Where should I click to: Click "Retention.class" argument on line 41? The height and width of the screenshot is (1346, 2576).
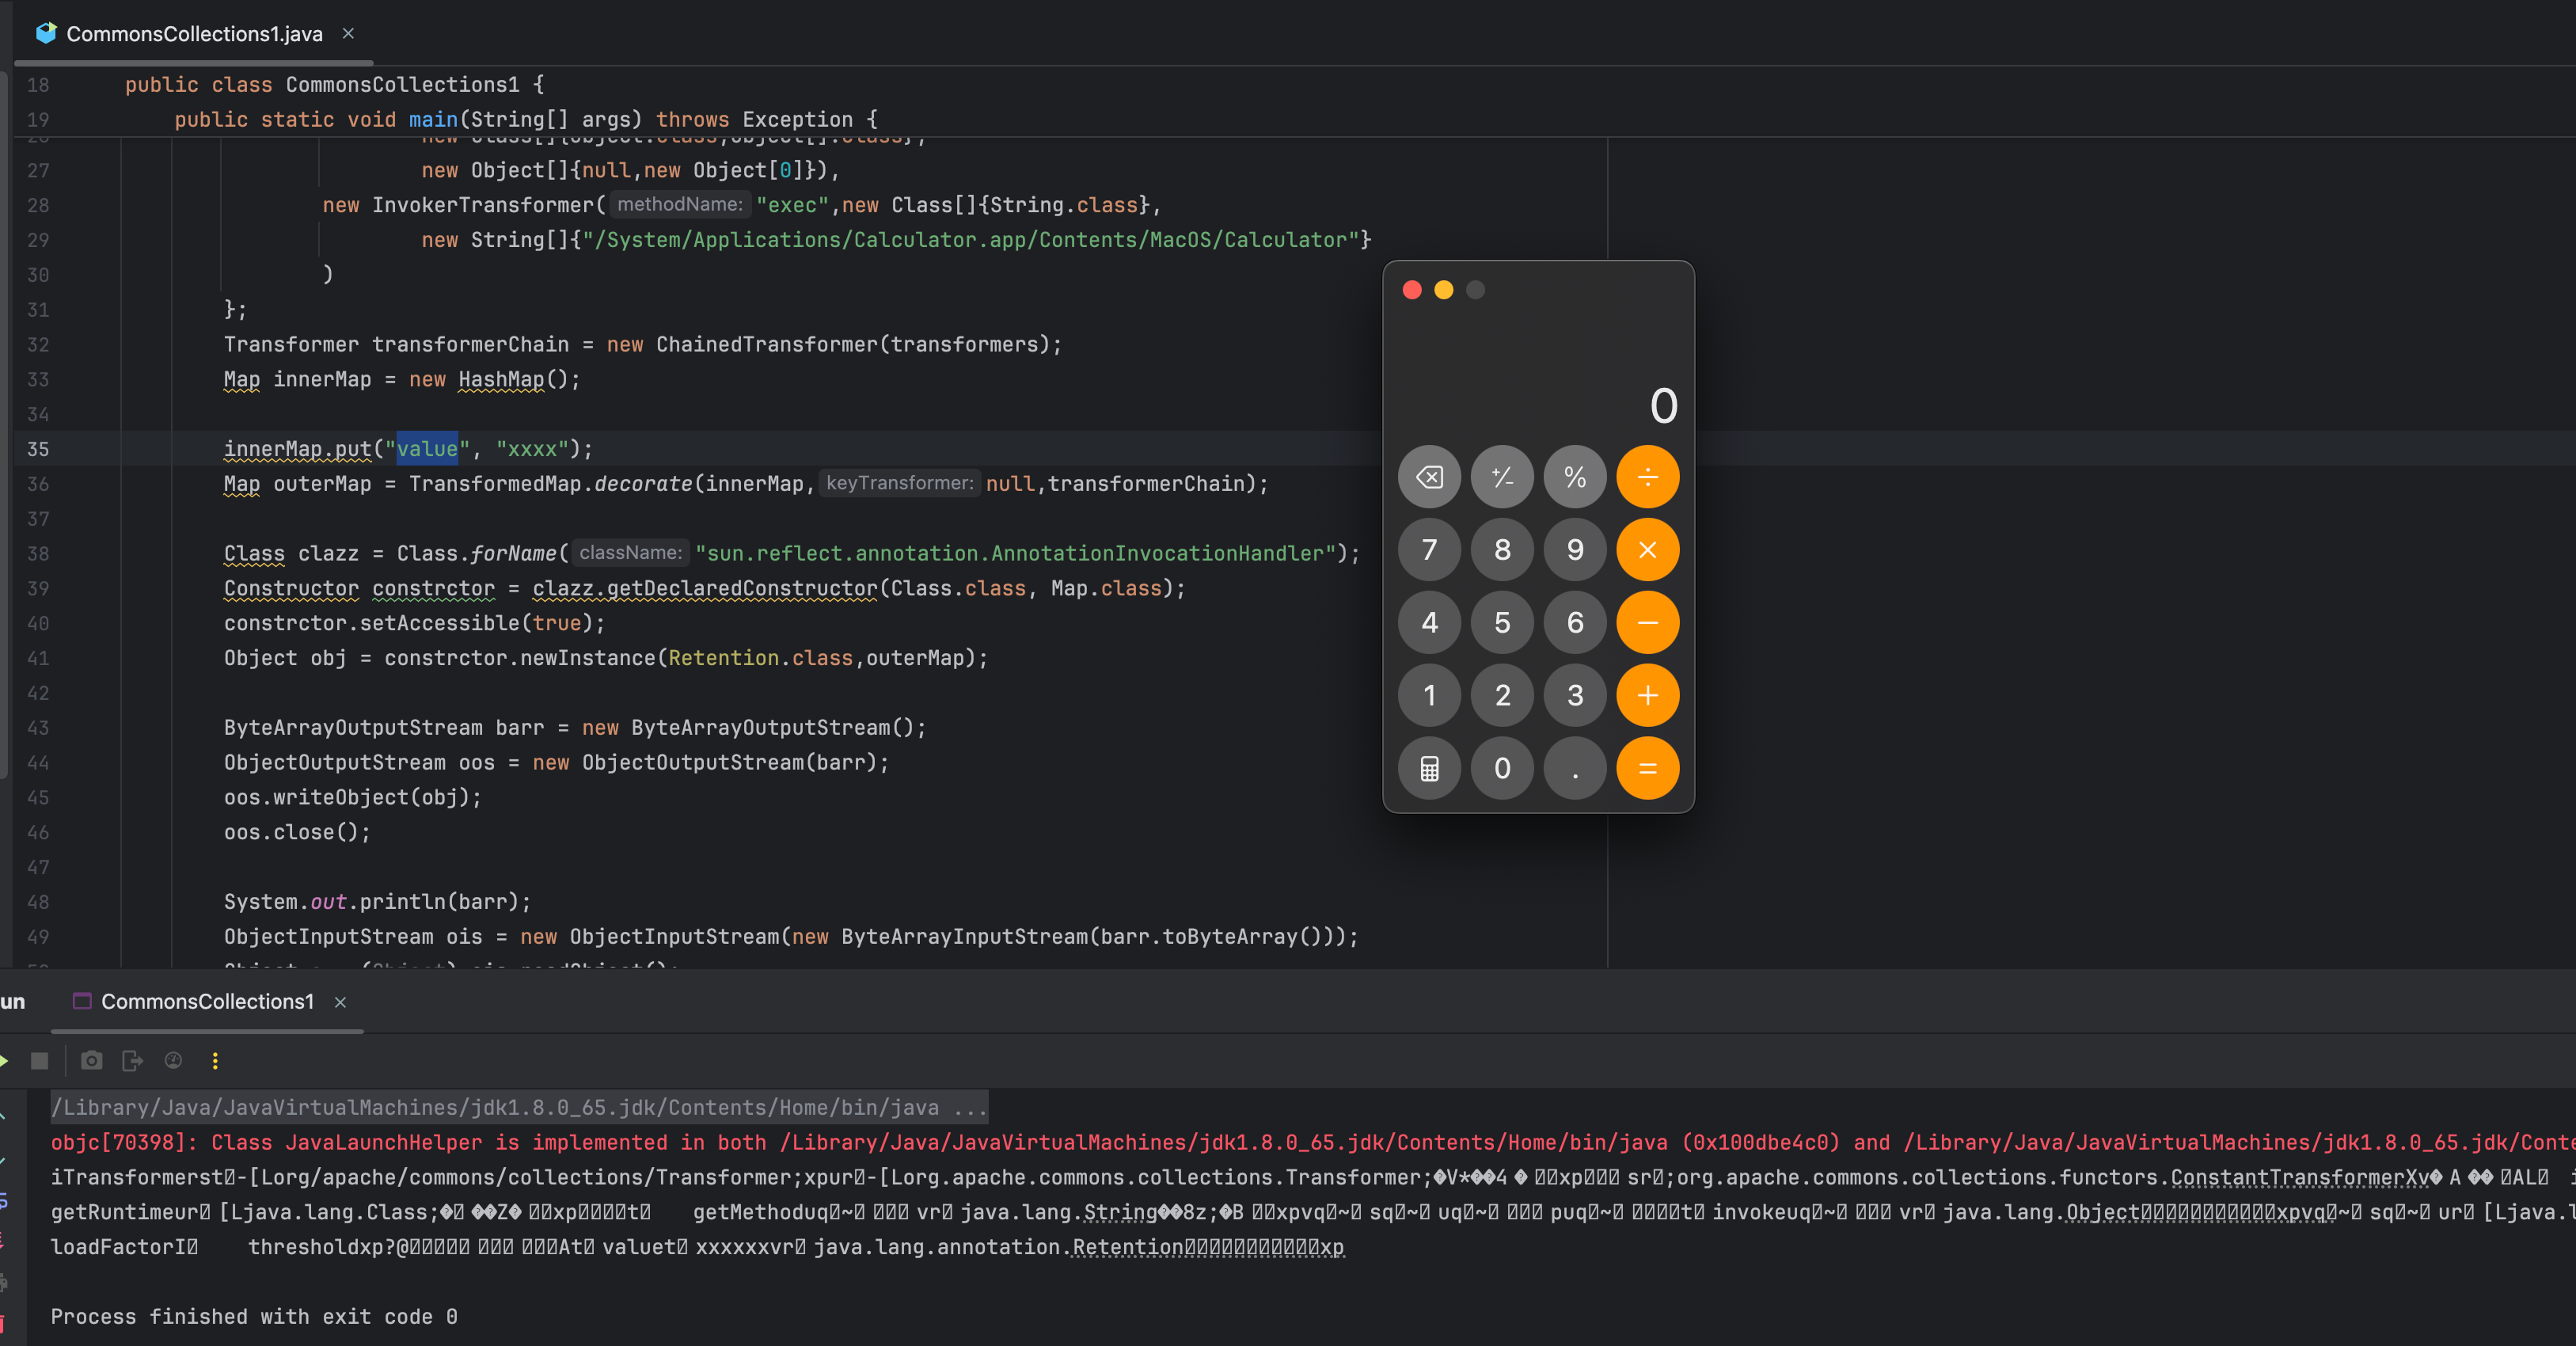[760, 658]
